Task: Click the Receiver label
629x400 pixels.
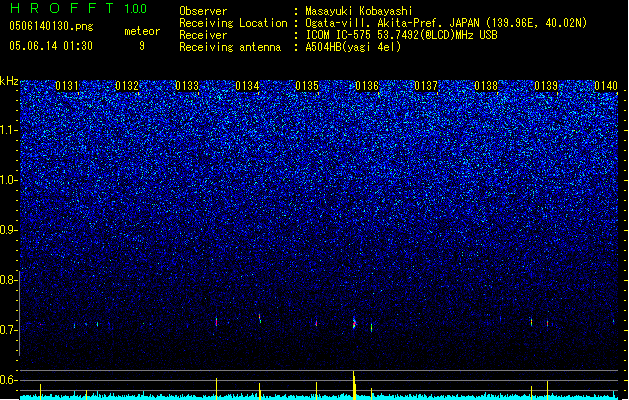Action: (203, 35)
